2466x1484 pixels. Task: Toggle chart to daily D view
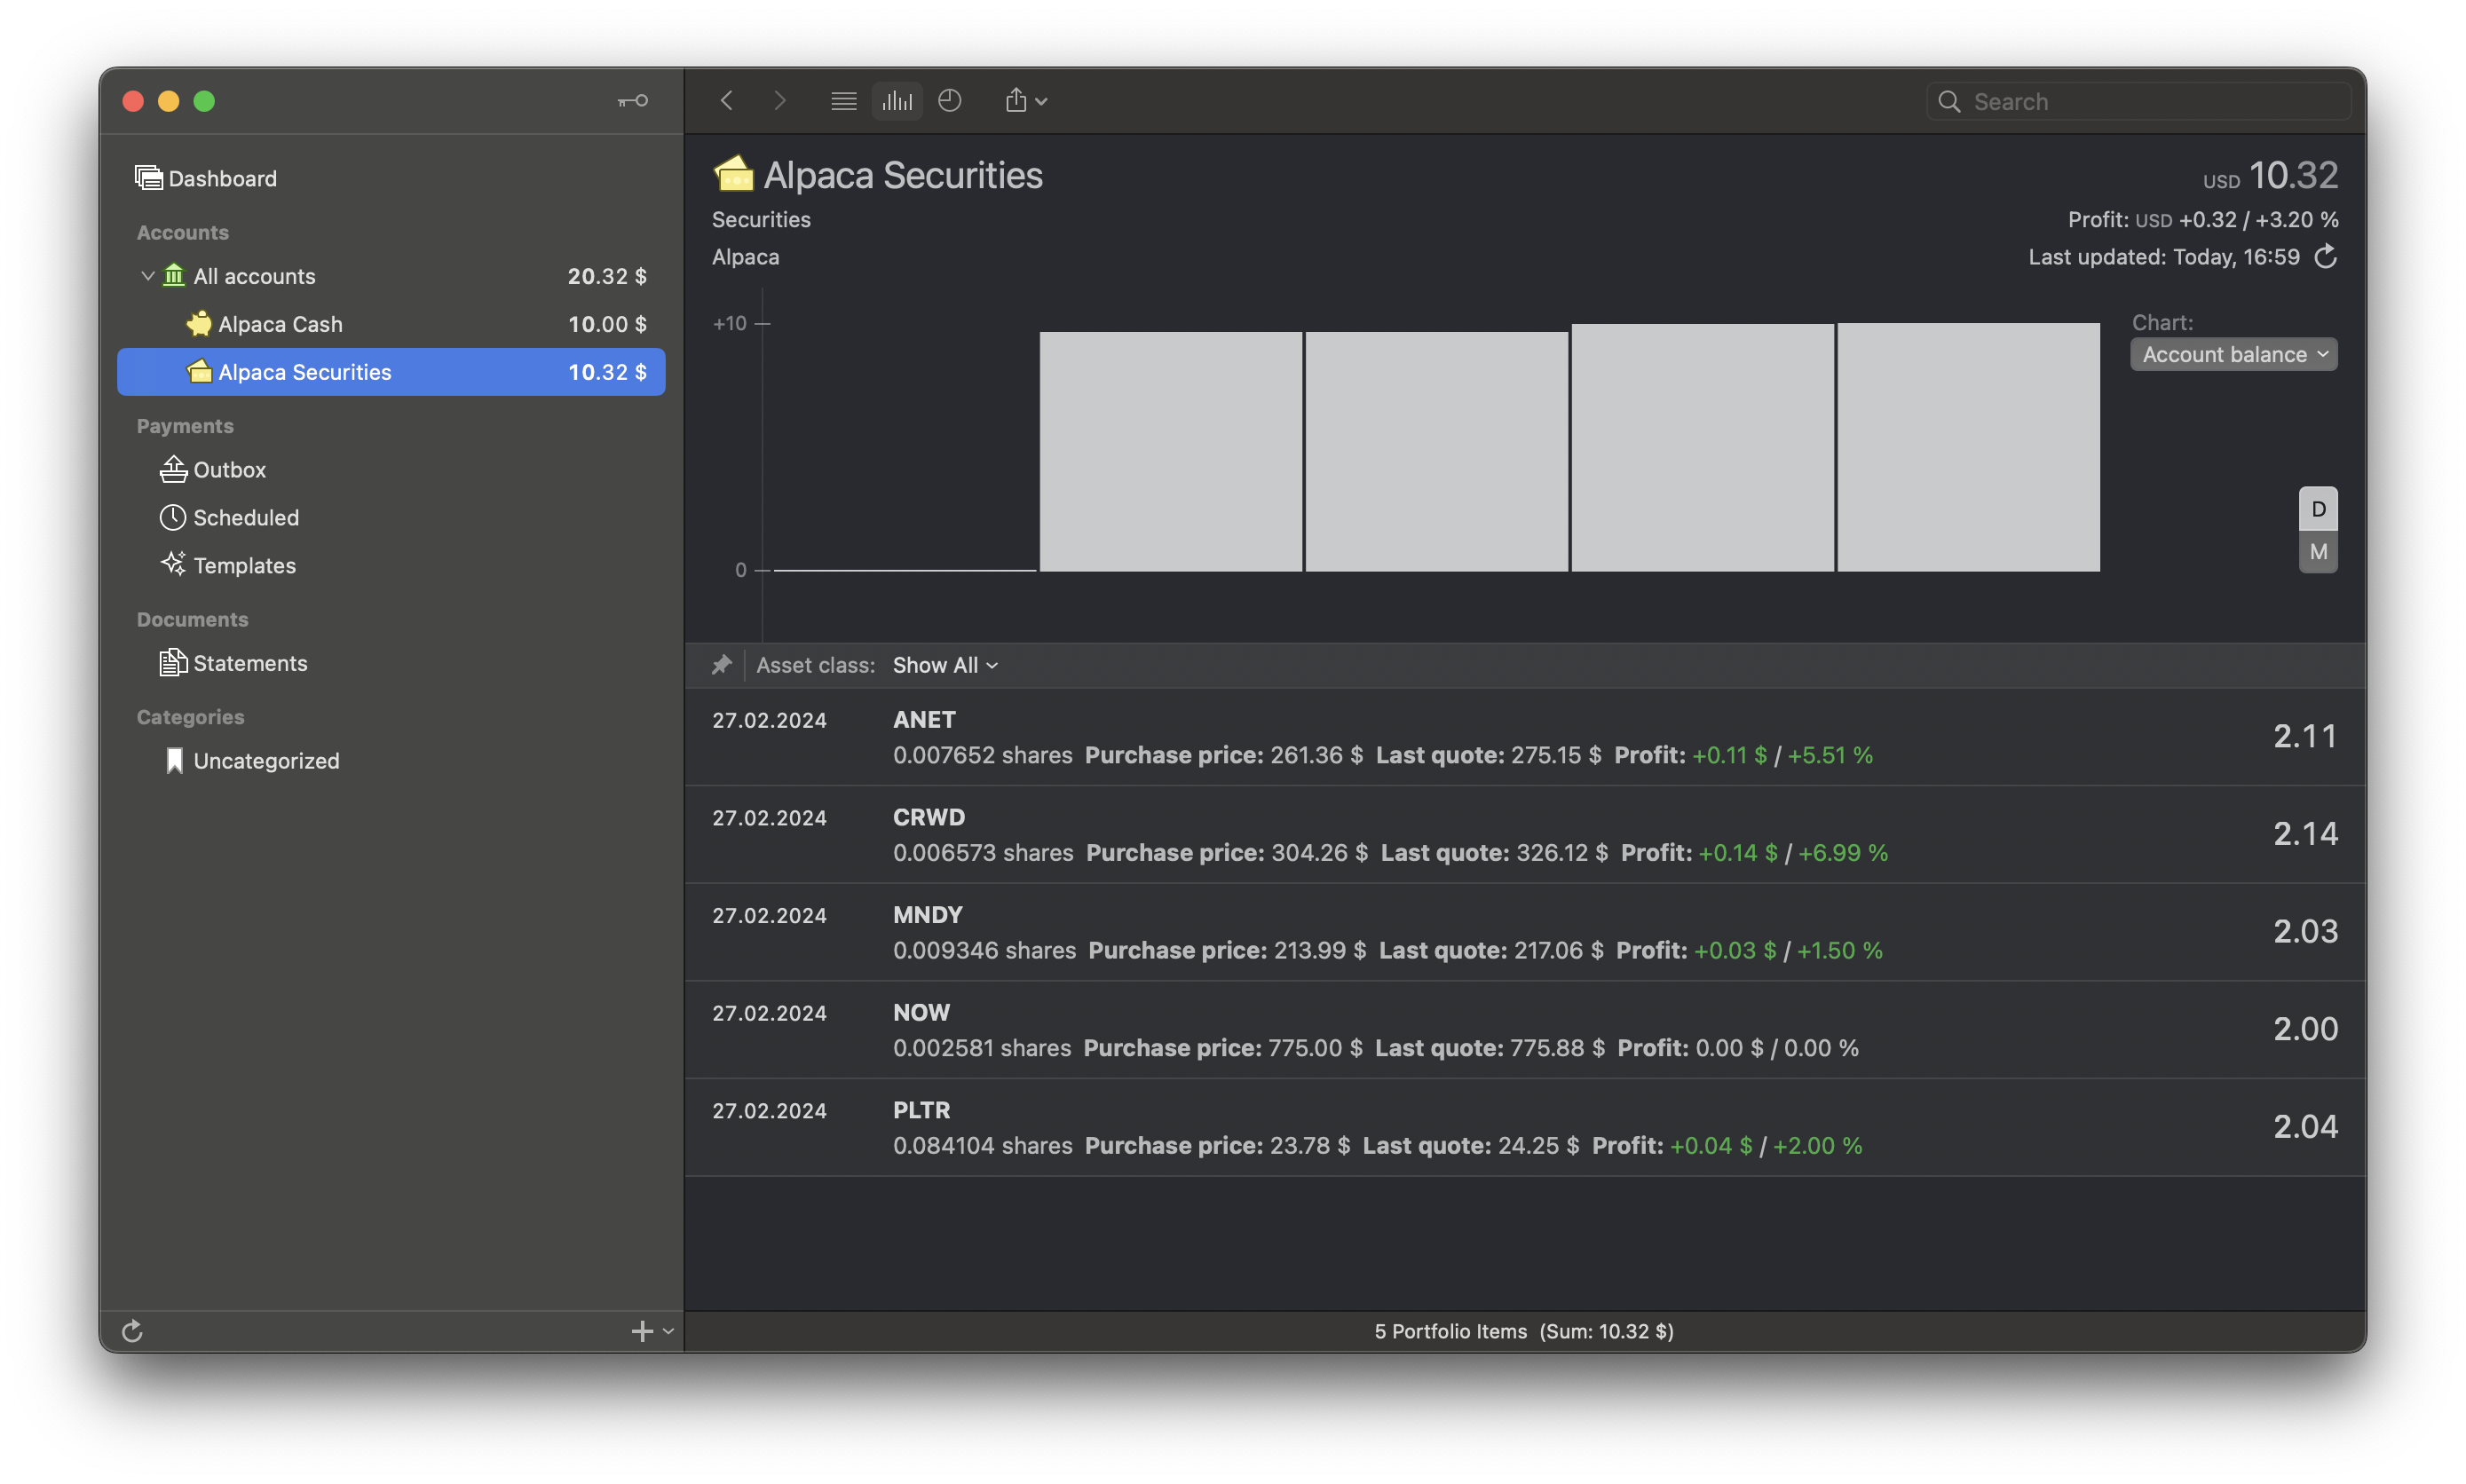click(2317, 509)
